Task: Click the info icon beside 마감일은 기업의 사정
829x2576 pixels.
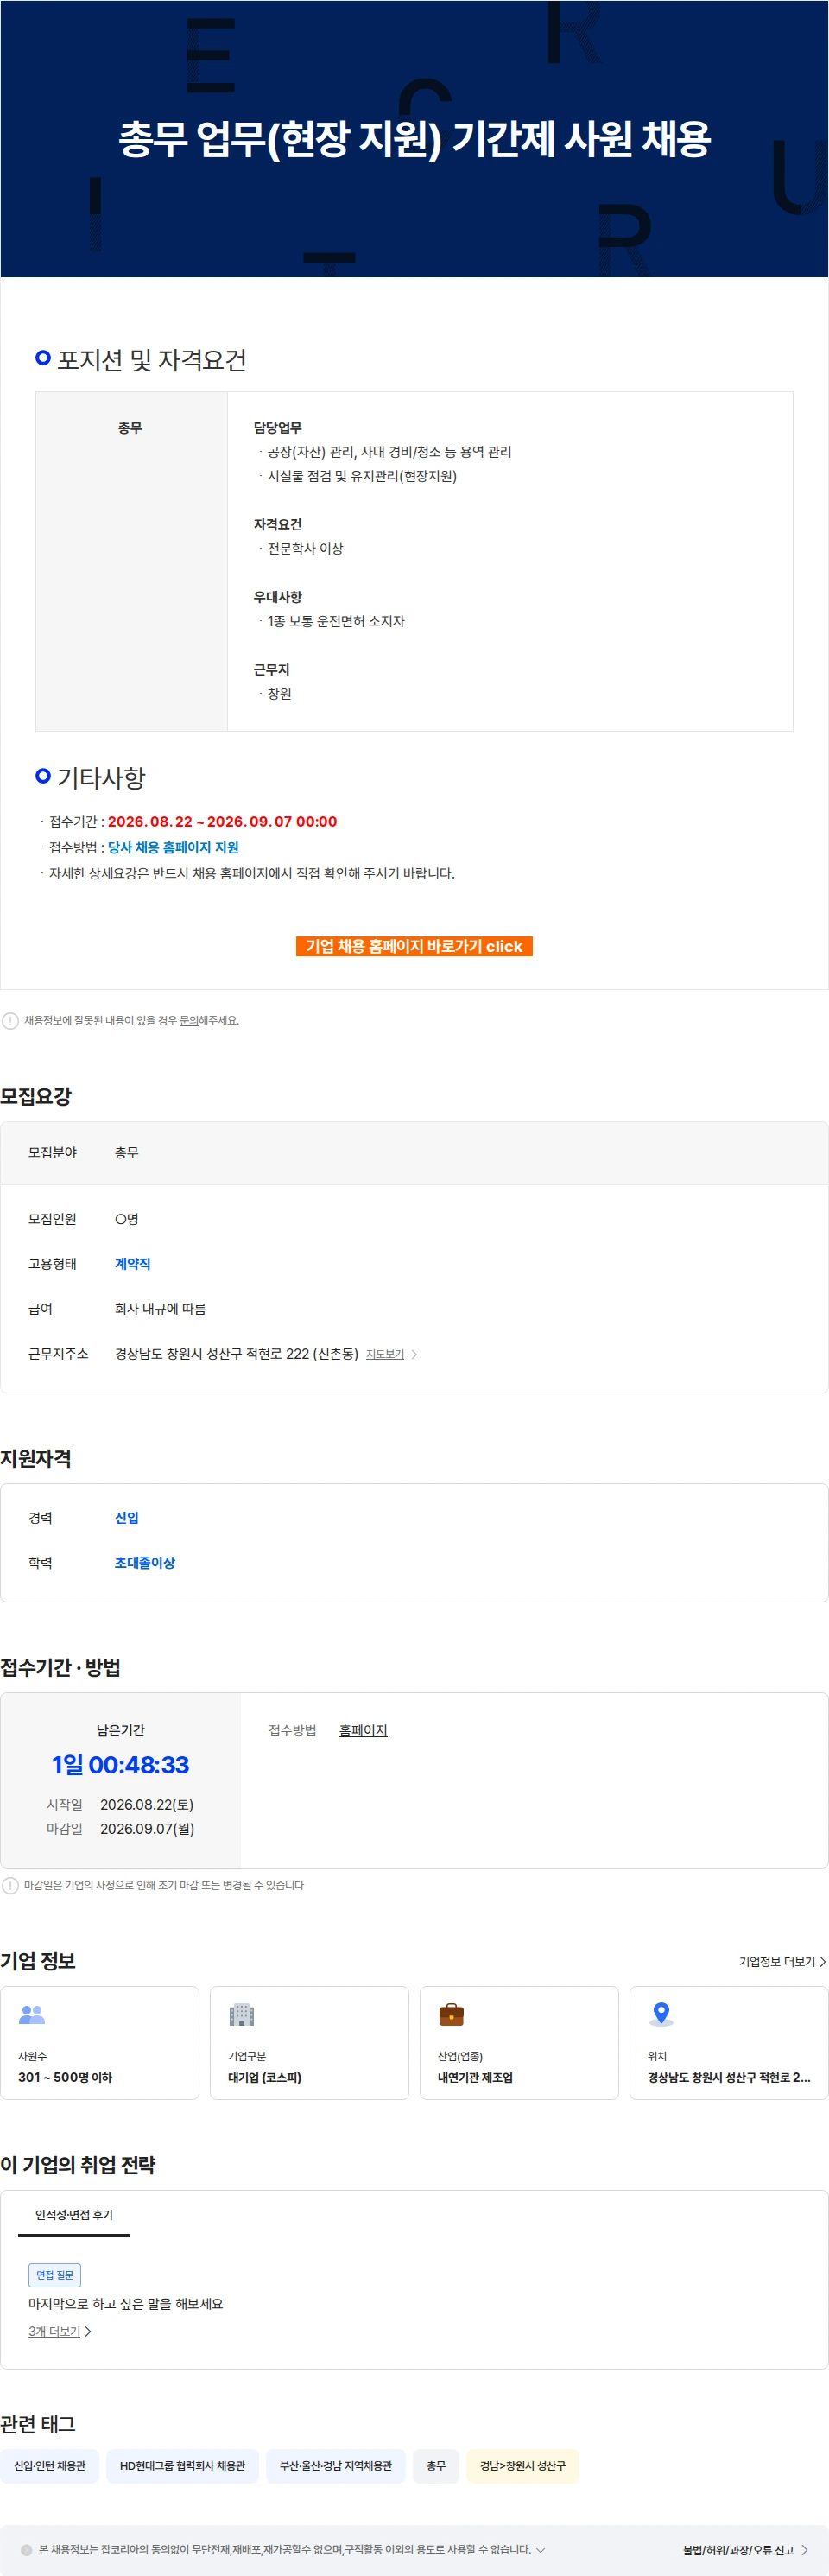Action: (x=10, y=1885)
